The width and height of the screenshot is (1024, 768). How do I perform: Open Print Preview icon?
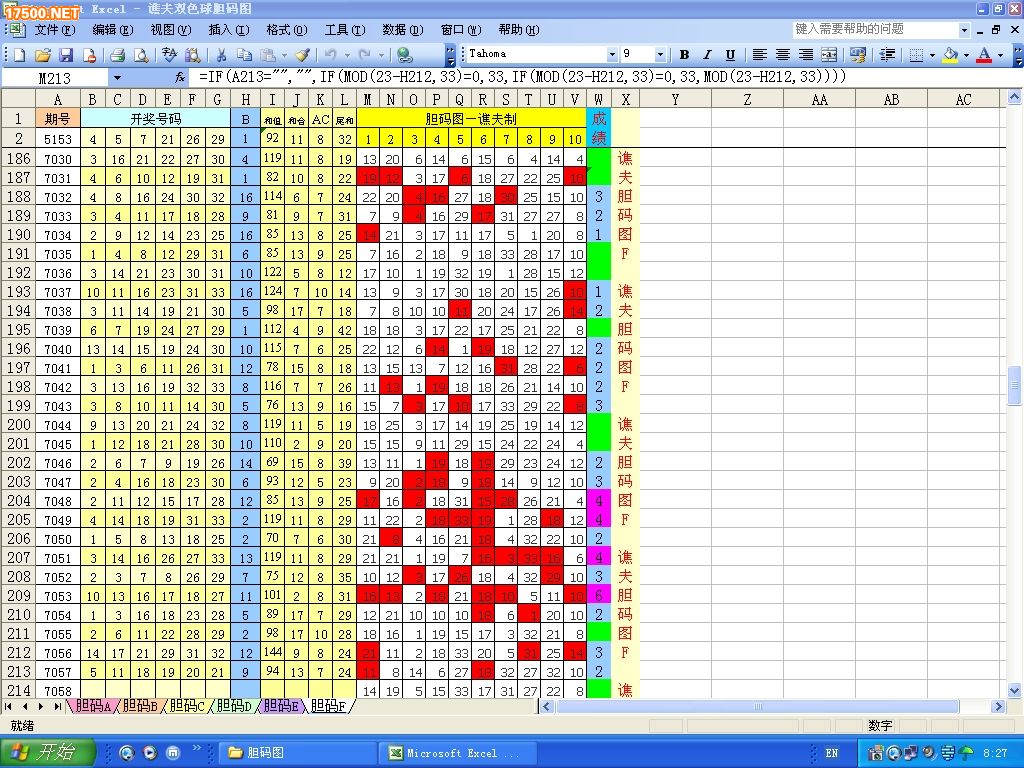click(x=140, y=55)
